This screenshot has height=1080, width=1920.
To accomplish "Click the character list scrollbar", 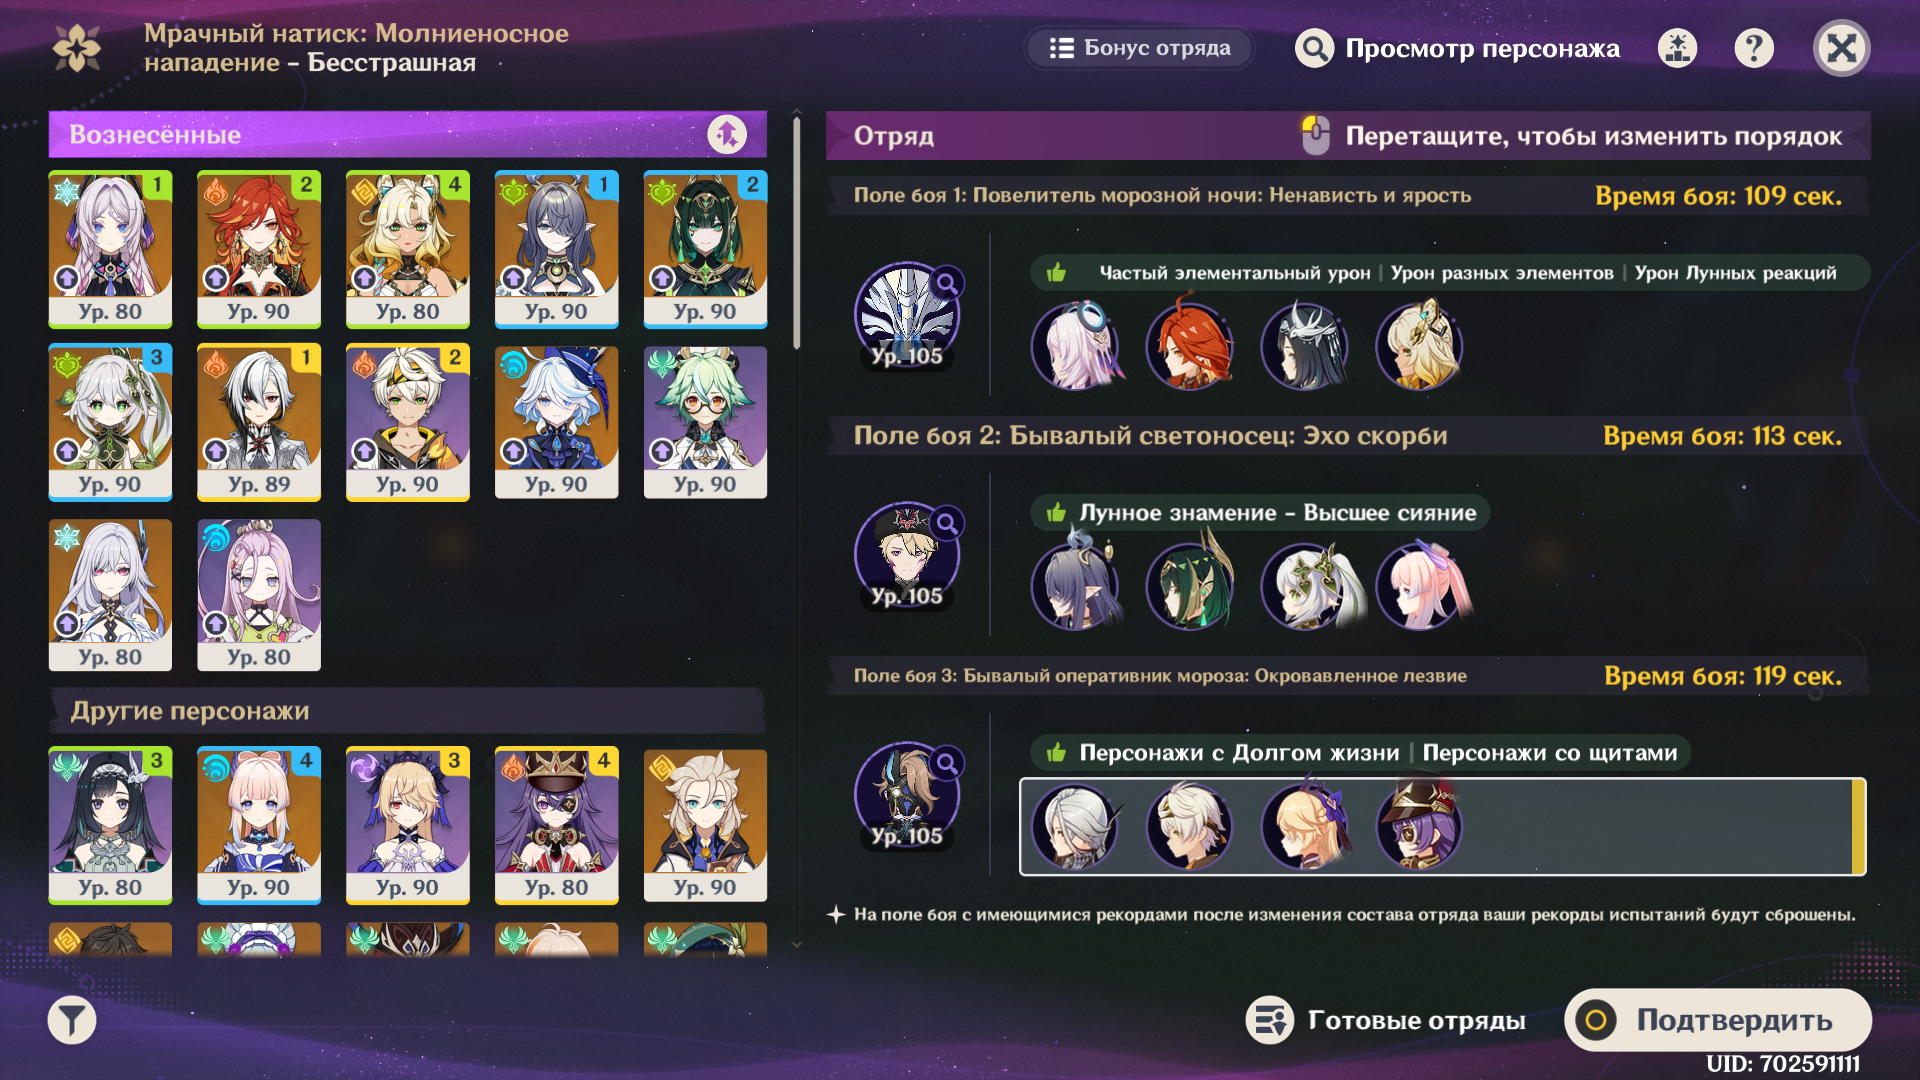I will click(x=797, y=232).
